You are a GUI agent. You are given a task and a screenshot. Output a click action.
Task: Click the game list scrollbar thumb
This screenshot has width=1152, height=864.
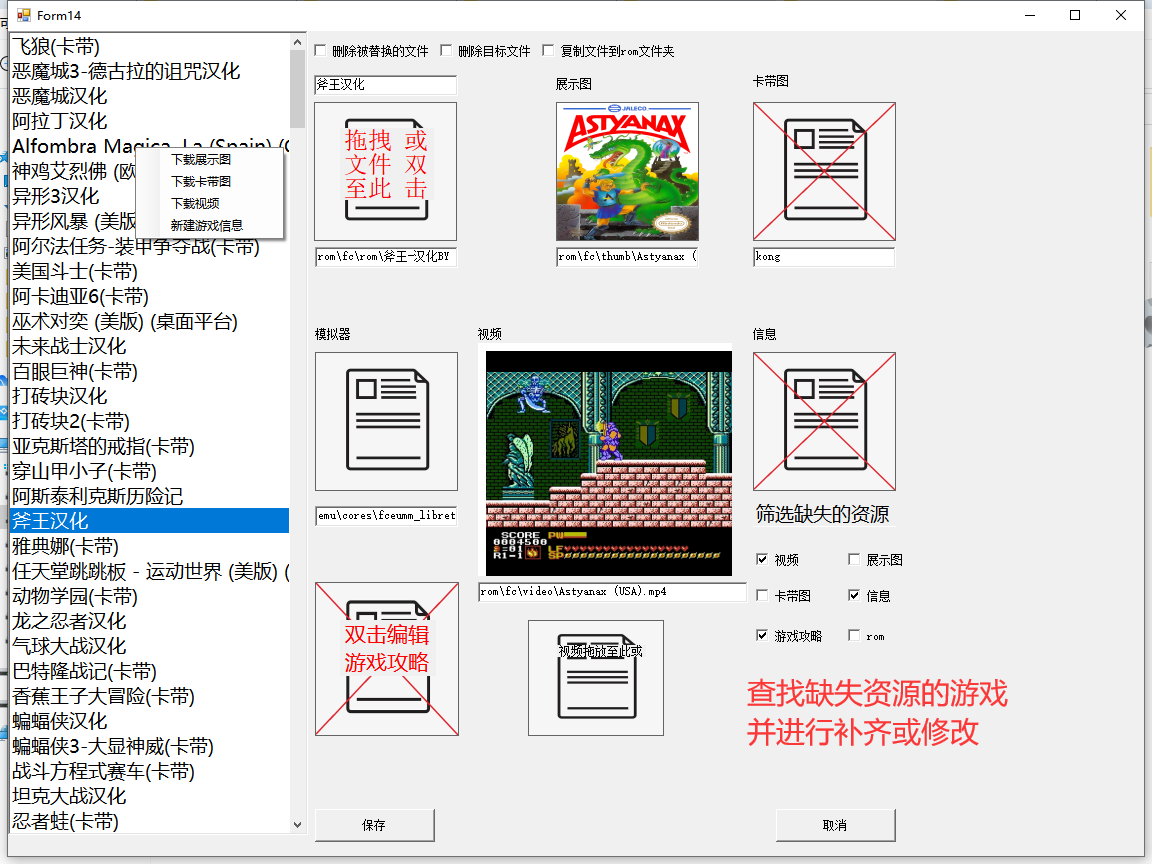[x=297, y=89]
